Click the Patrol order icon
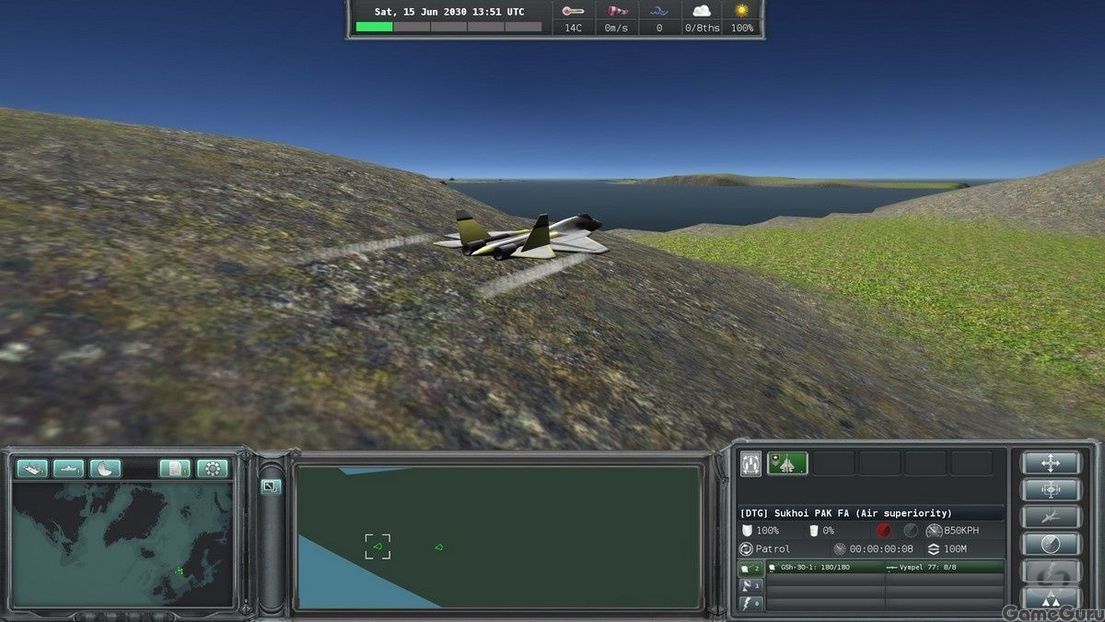Image resolution: width=1105 pixels, height=622 pixels. (746, 549)
